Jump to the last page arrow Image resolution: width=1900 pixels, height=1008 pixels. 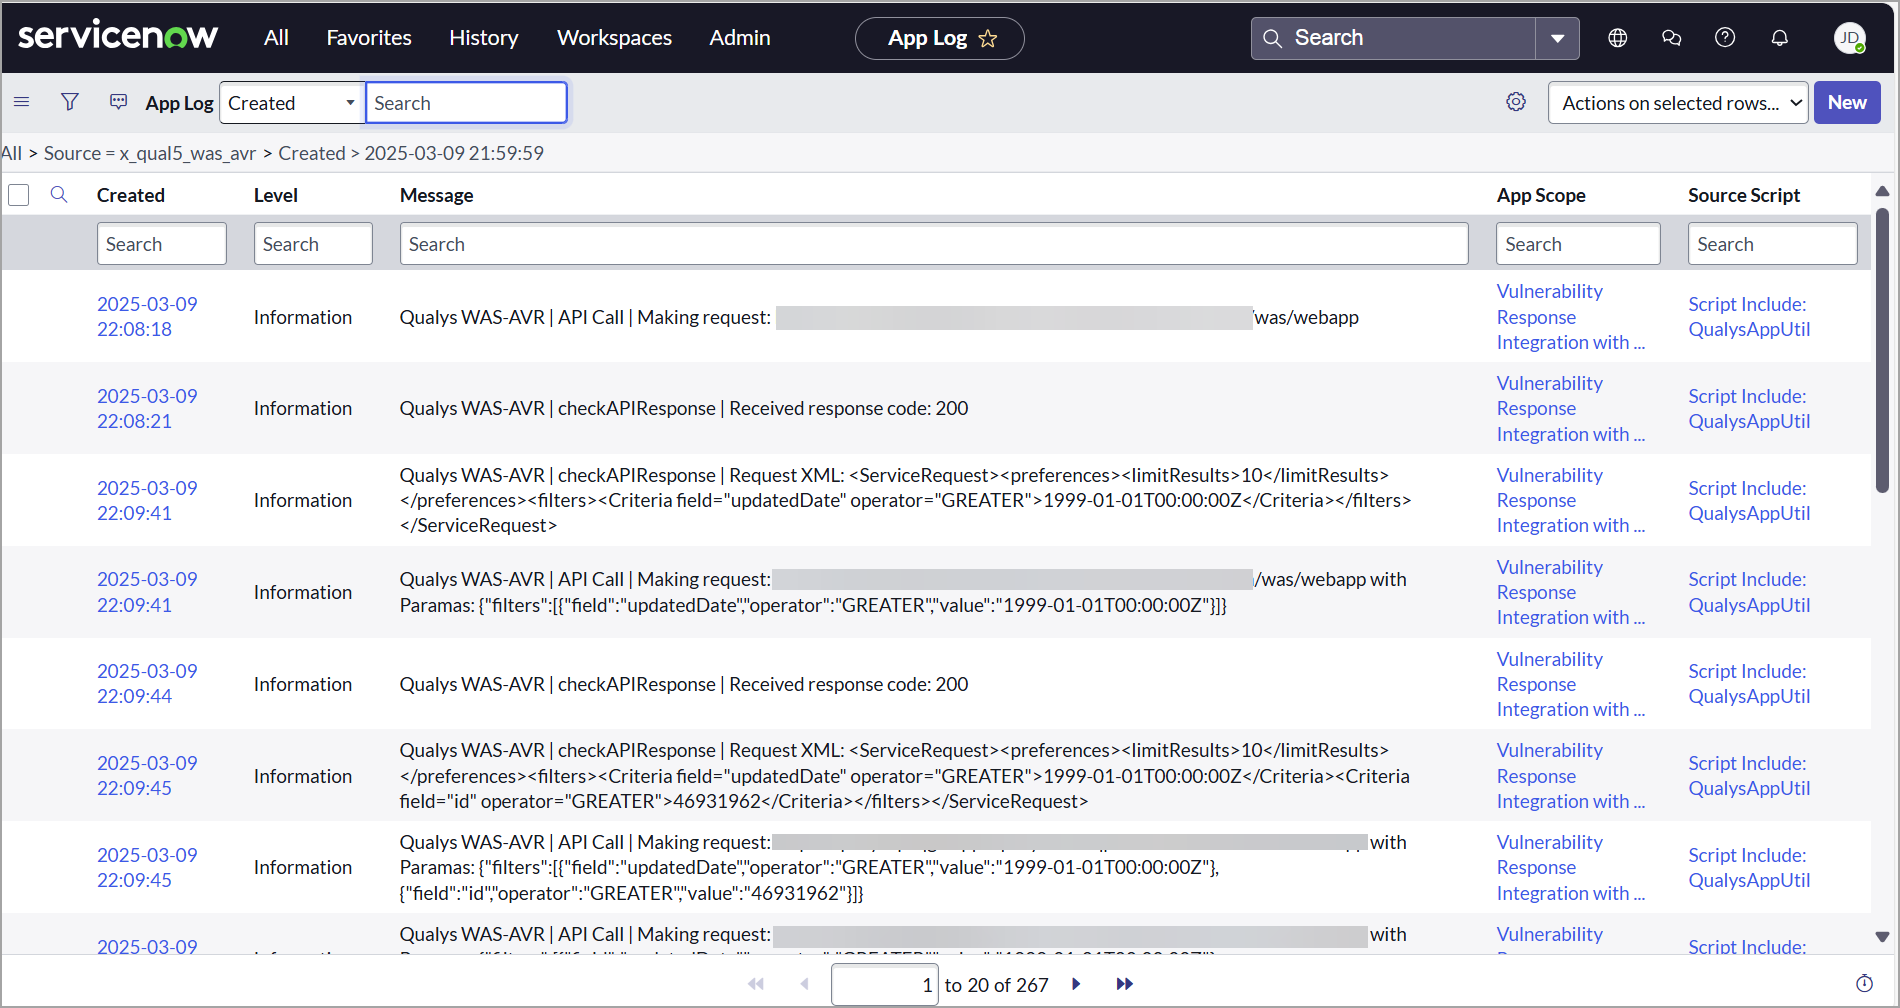click(x=1124, y=984)
